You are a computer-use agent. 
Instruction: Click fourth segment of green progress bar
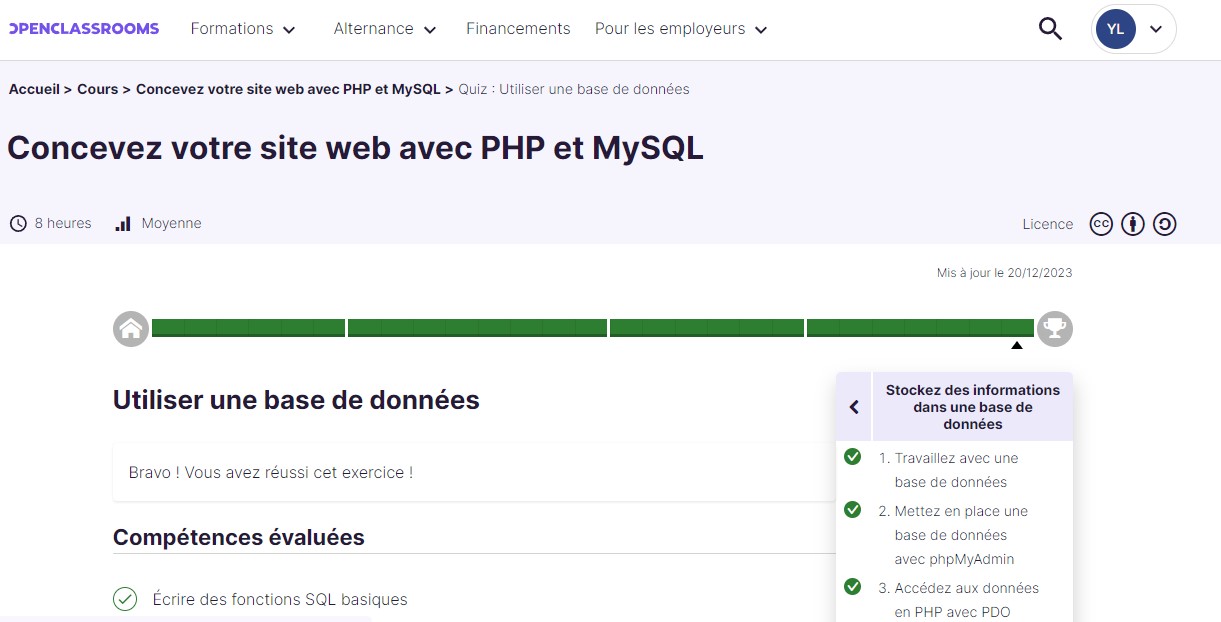920,328
